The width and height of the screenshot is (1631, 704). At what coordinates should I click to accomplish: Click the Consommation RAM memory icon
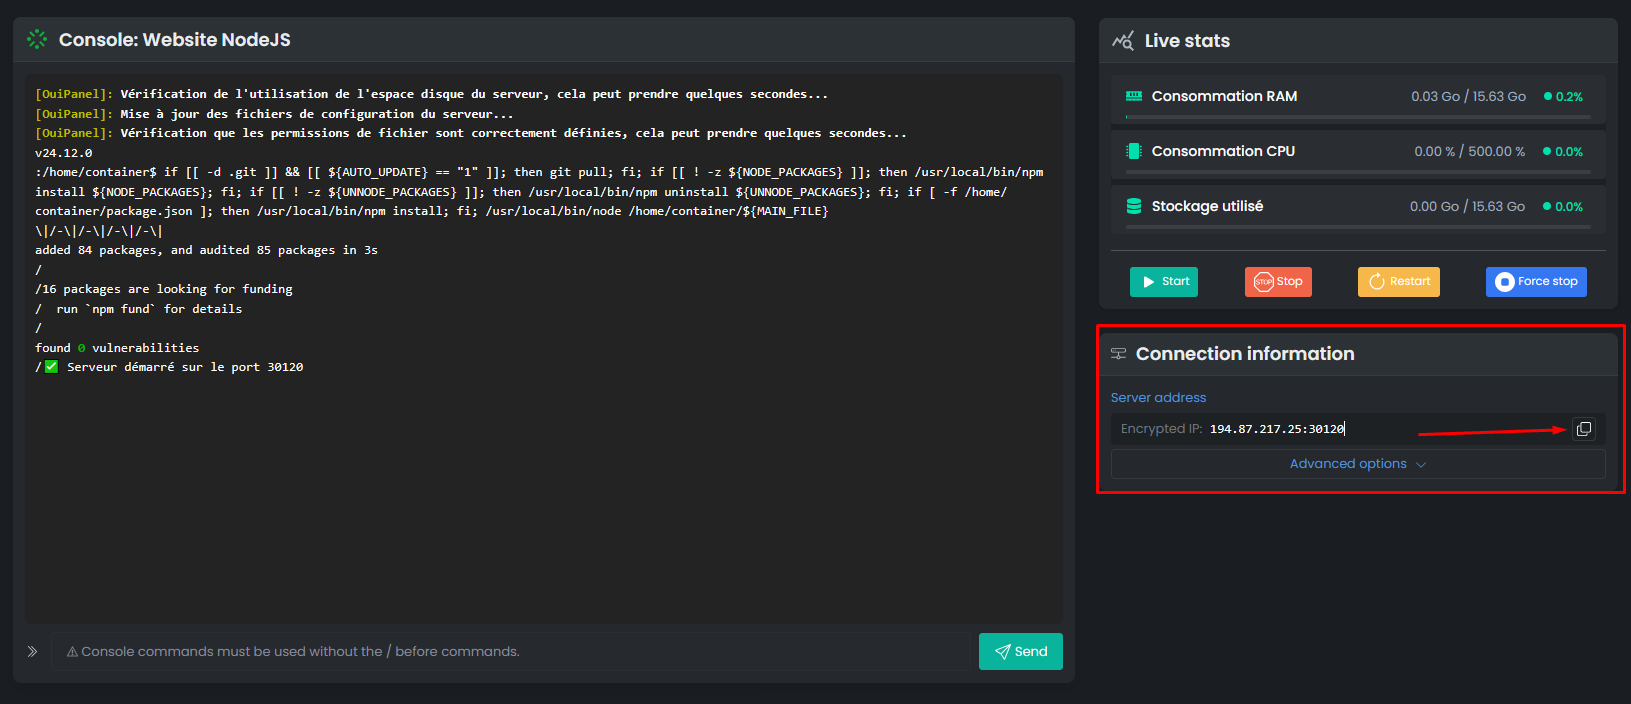[x=1133, y=96]
